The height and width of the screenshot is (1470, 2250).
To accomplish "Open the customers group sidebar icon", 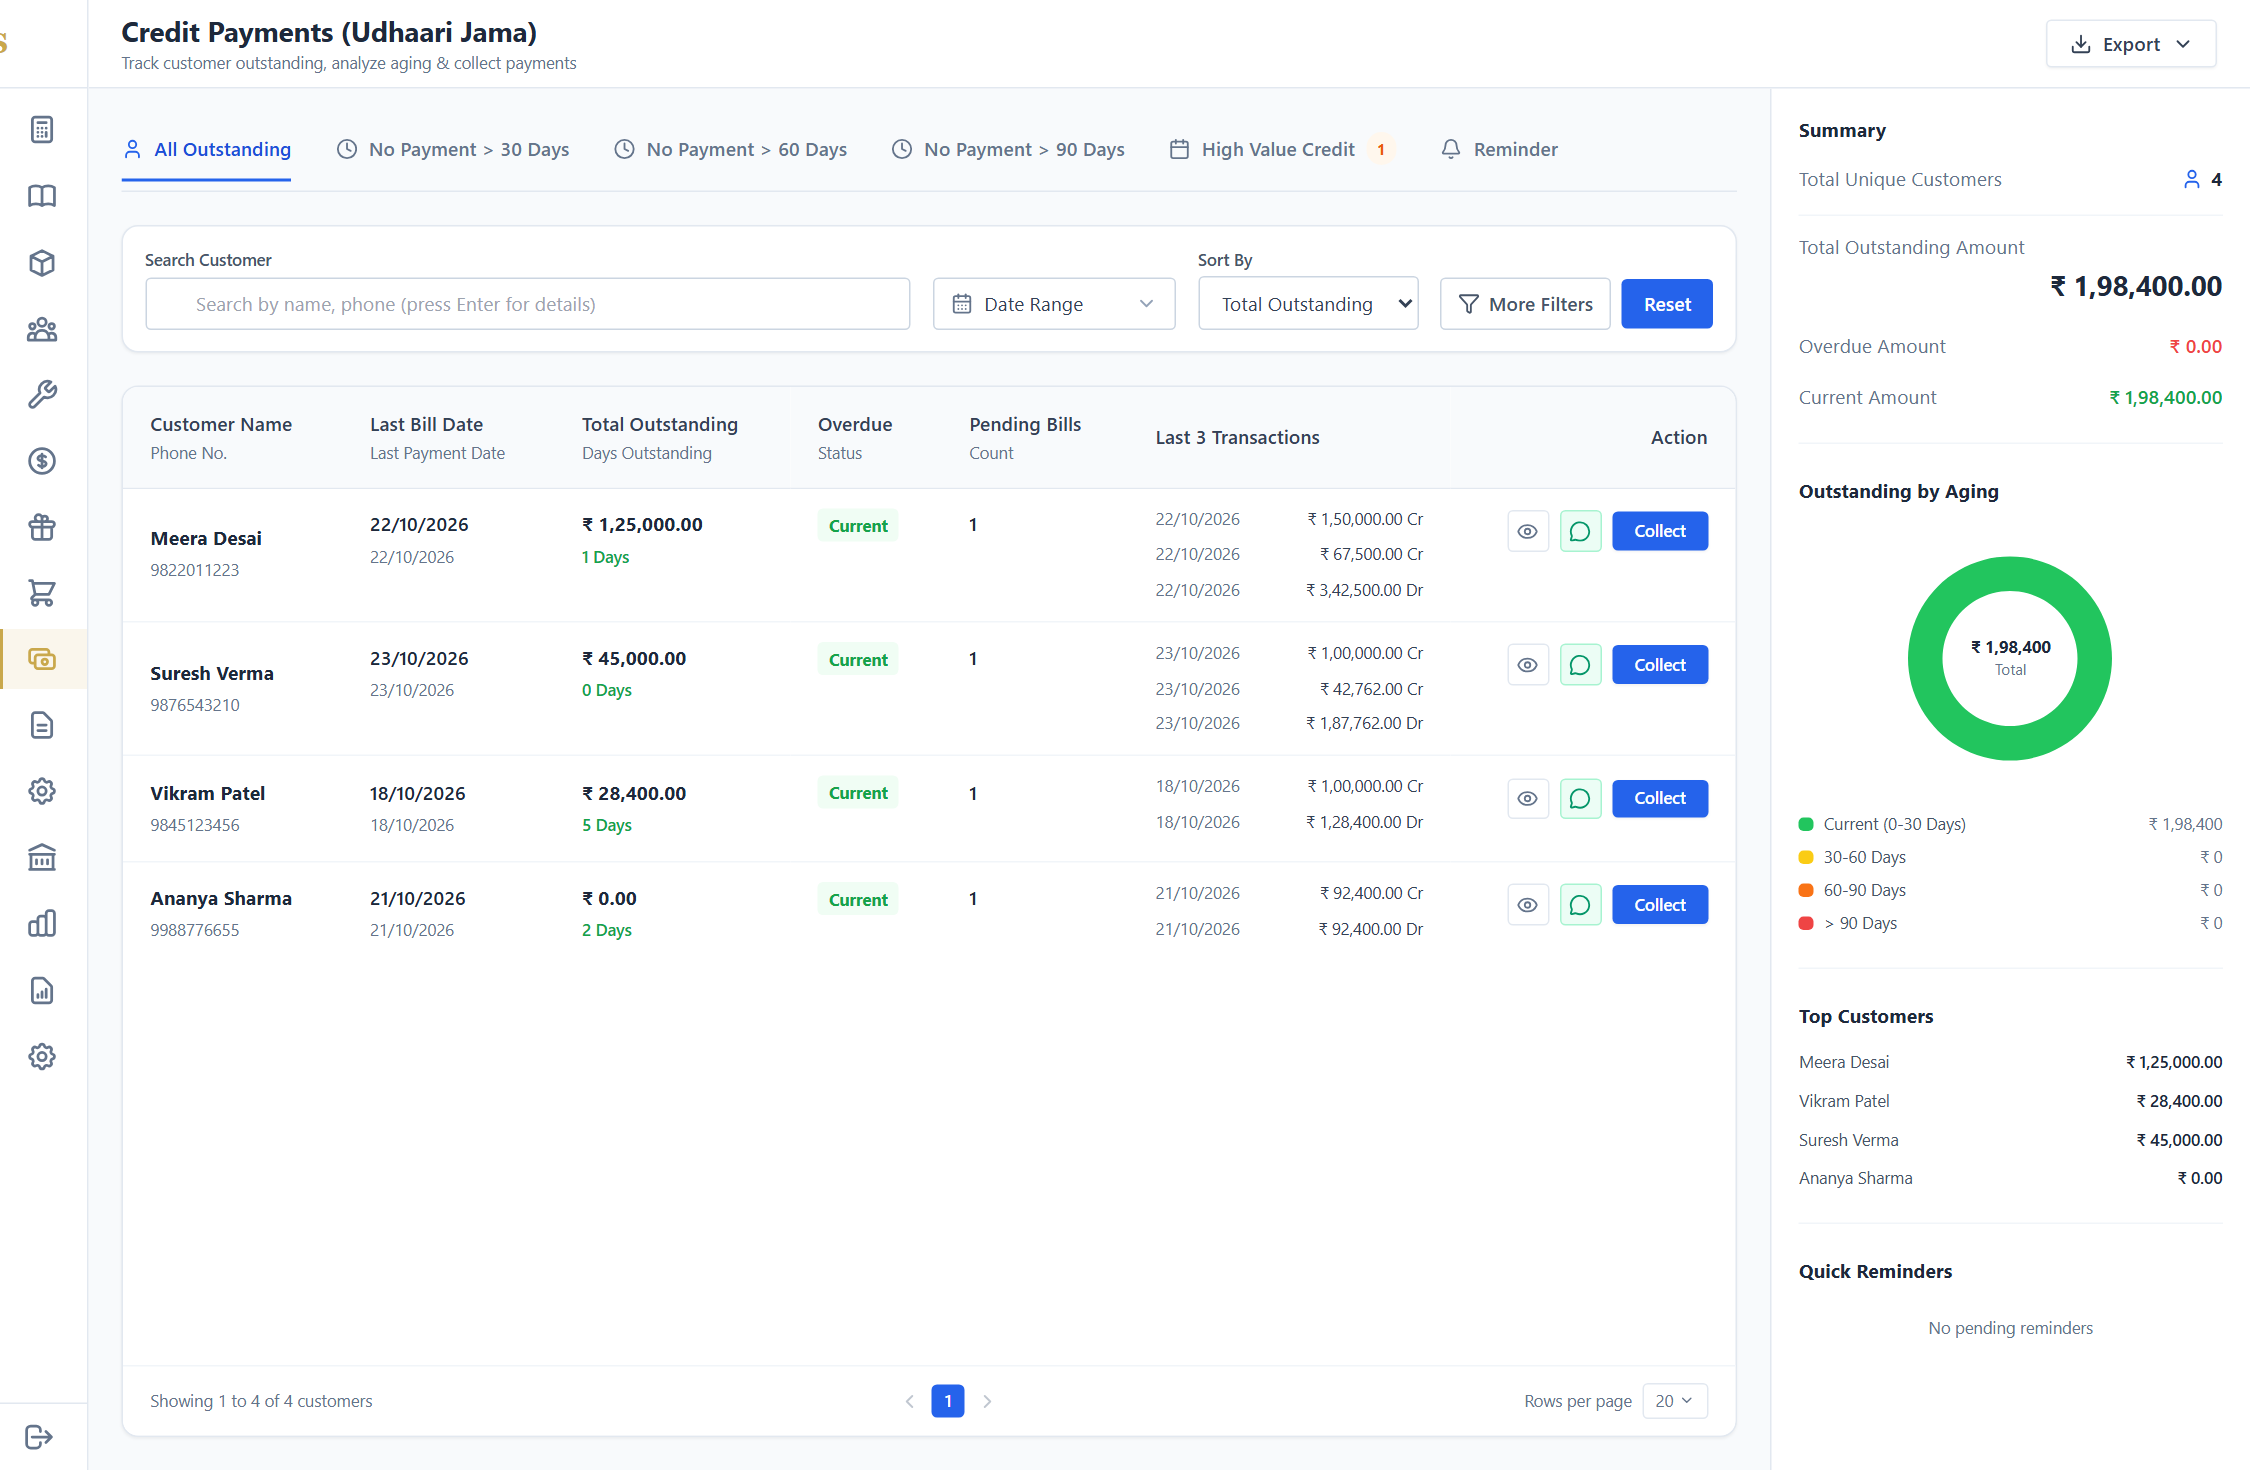I will coord(42,329).
